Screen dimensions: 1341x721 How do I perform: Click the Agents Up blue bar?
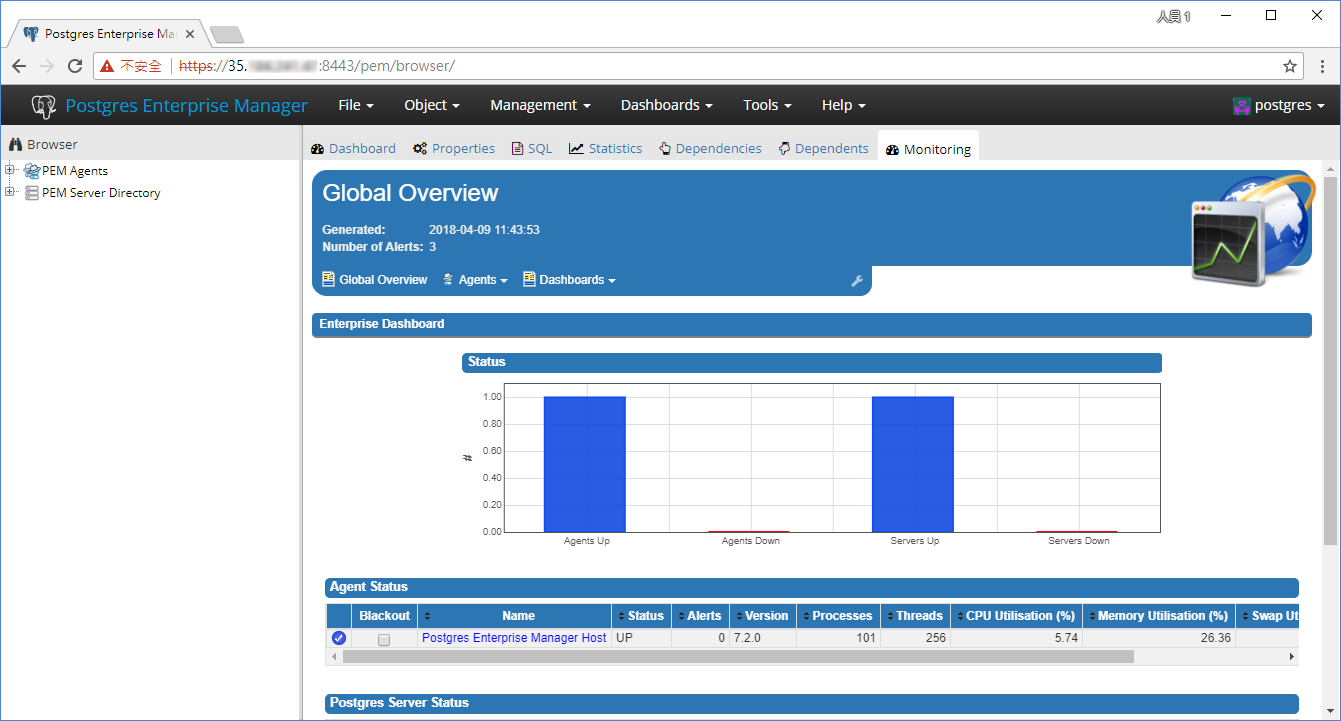pos(585,464)
